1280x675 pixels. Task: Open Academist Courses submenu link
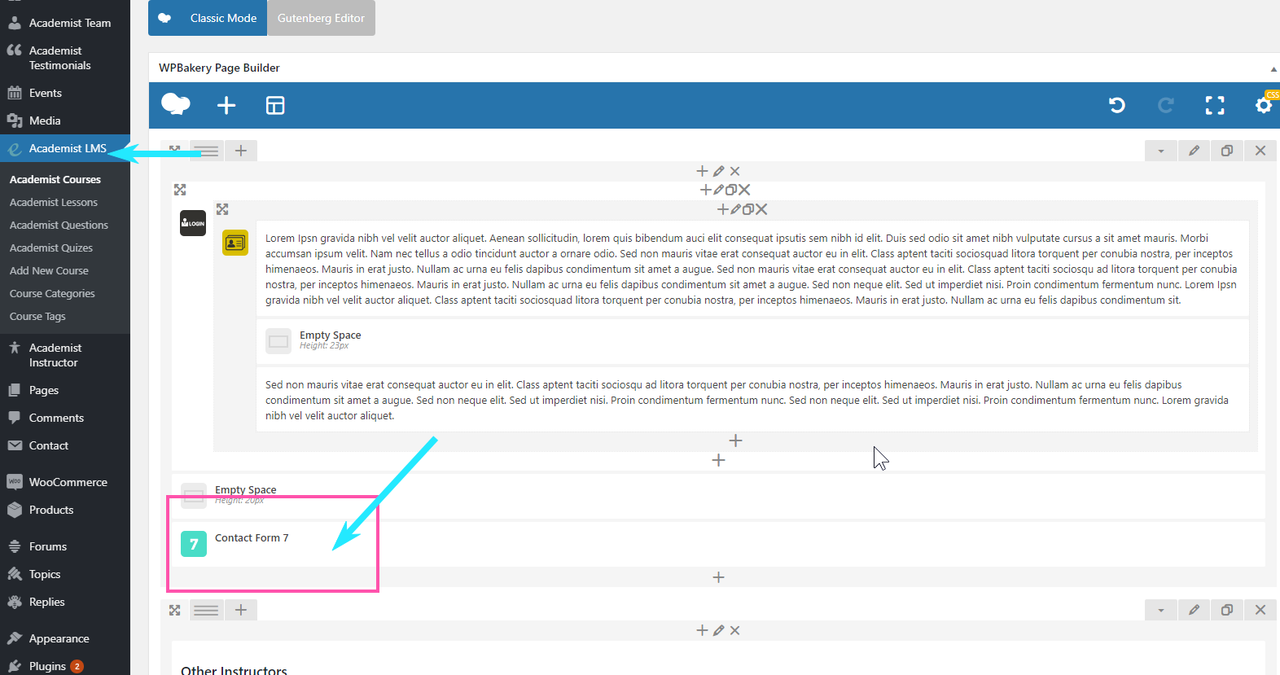[x=55, y=179]
